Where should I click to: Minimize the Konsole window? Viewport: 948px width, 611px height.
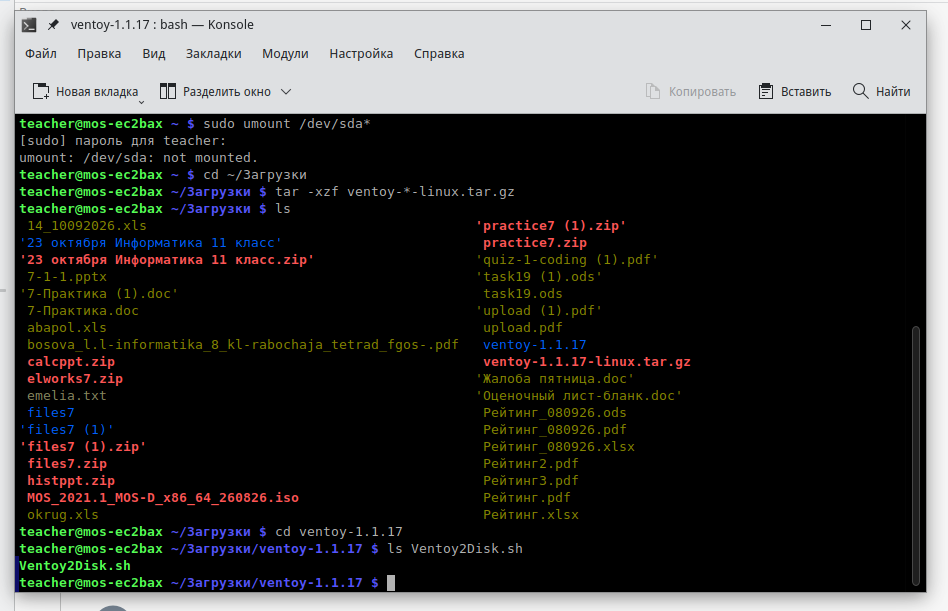(826, 25)
